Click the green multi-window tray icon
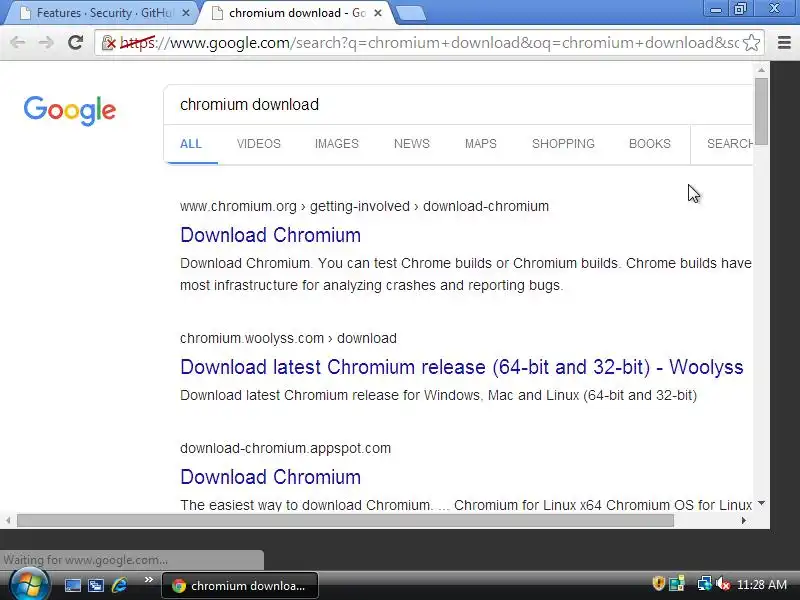This screenshot has height=600, width=800. pos(677,584)
